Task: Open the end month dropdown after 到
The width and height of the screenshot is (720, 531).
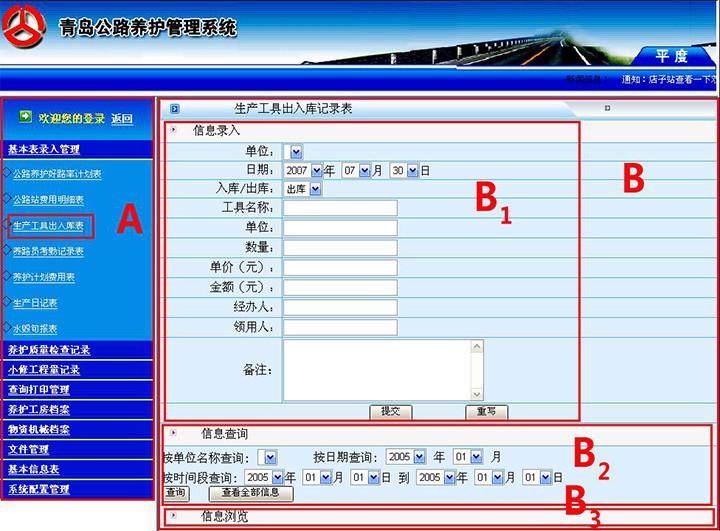Action: [x=489, y=478]
